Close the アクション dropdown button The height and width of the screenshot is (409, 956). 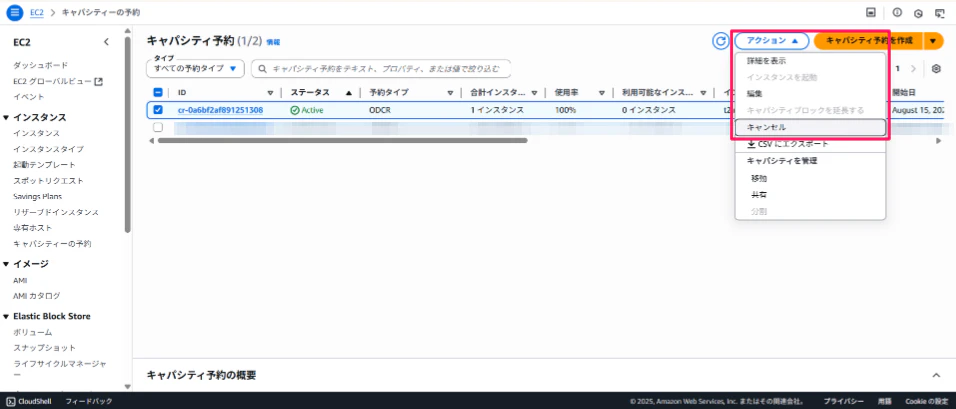[772, 41]
